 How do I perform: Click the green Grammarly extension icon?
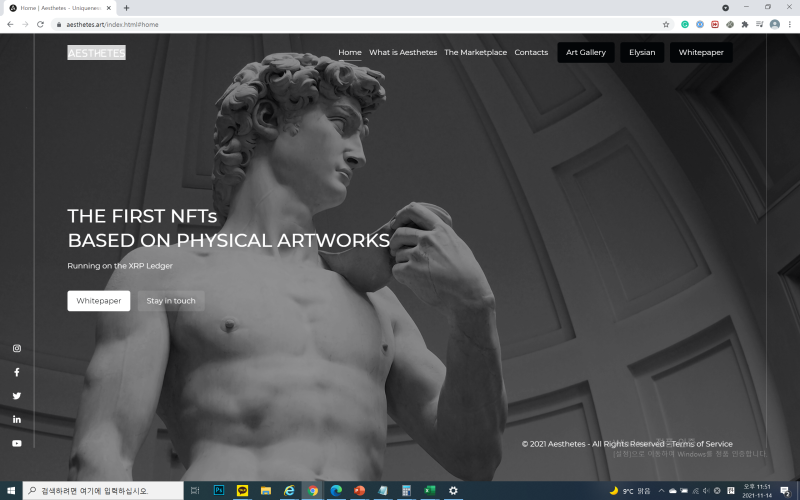[x=685, y=24]
